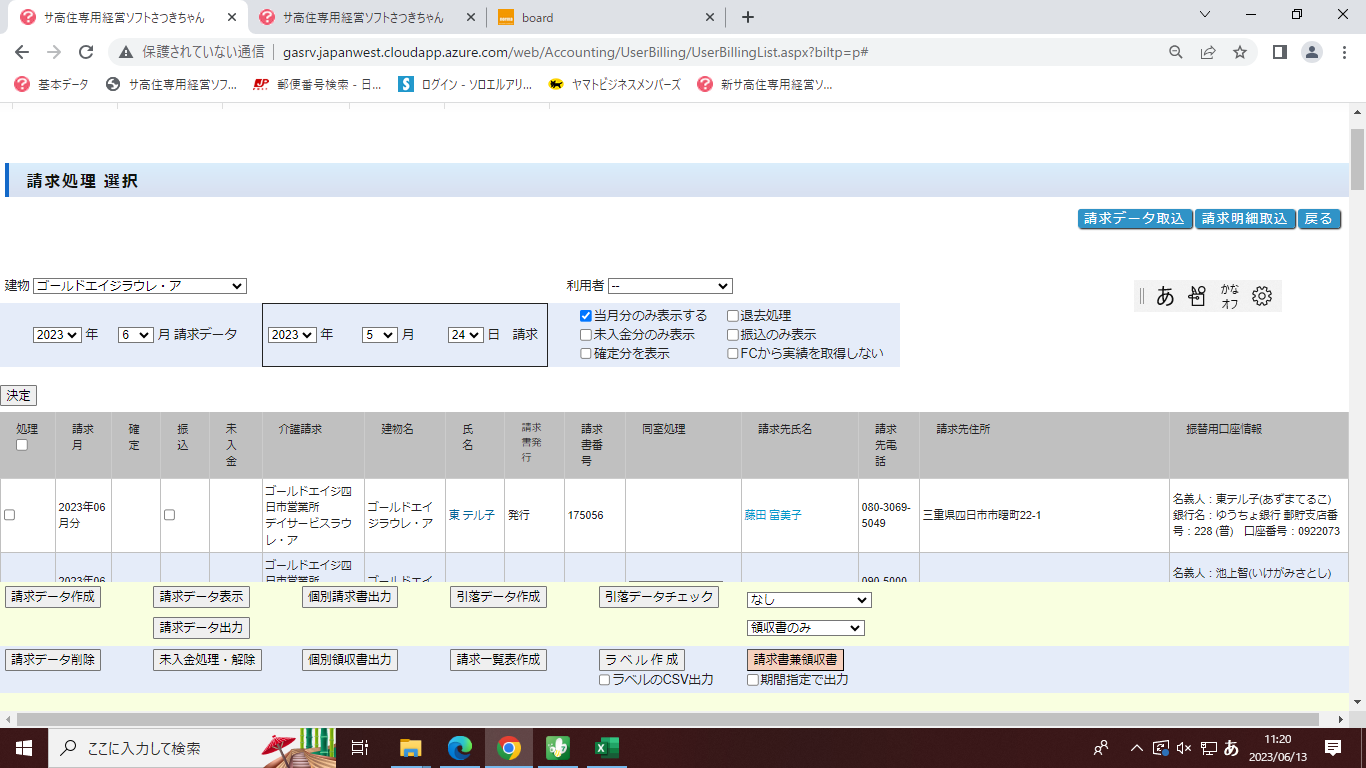The image size is (1366, 768).
Task: Open the IME settings gear icon
Action: tap(1261, 296)
